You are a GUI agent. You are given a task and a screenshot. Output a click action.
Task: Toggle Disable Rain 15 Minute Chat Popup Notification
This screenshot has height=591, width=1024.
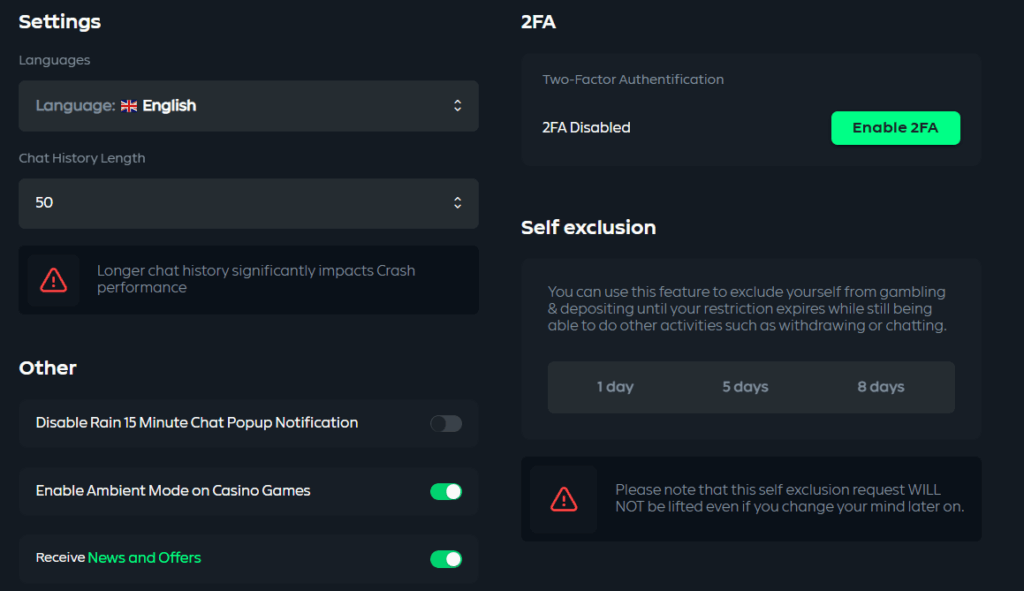point(446,424)
